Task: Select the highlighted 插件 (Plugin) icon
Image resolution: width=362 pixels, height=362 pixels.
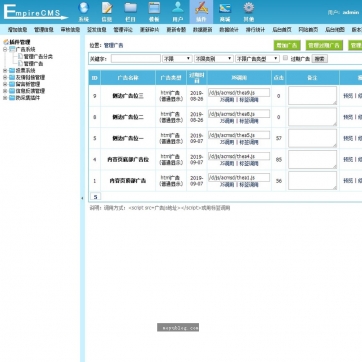Action: pyautogui.click(x=201, y=12)
